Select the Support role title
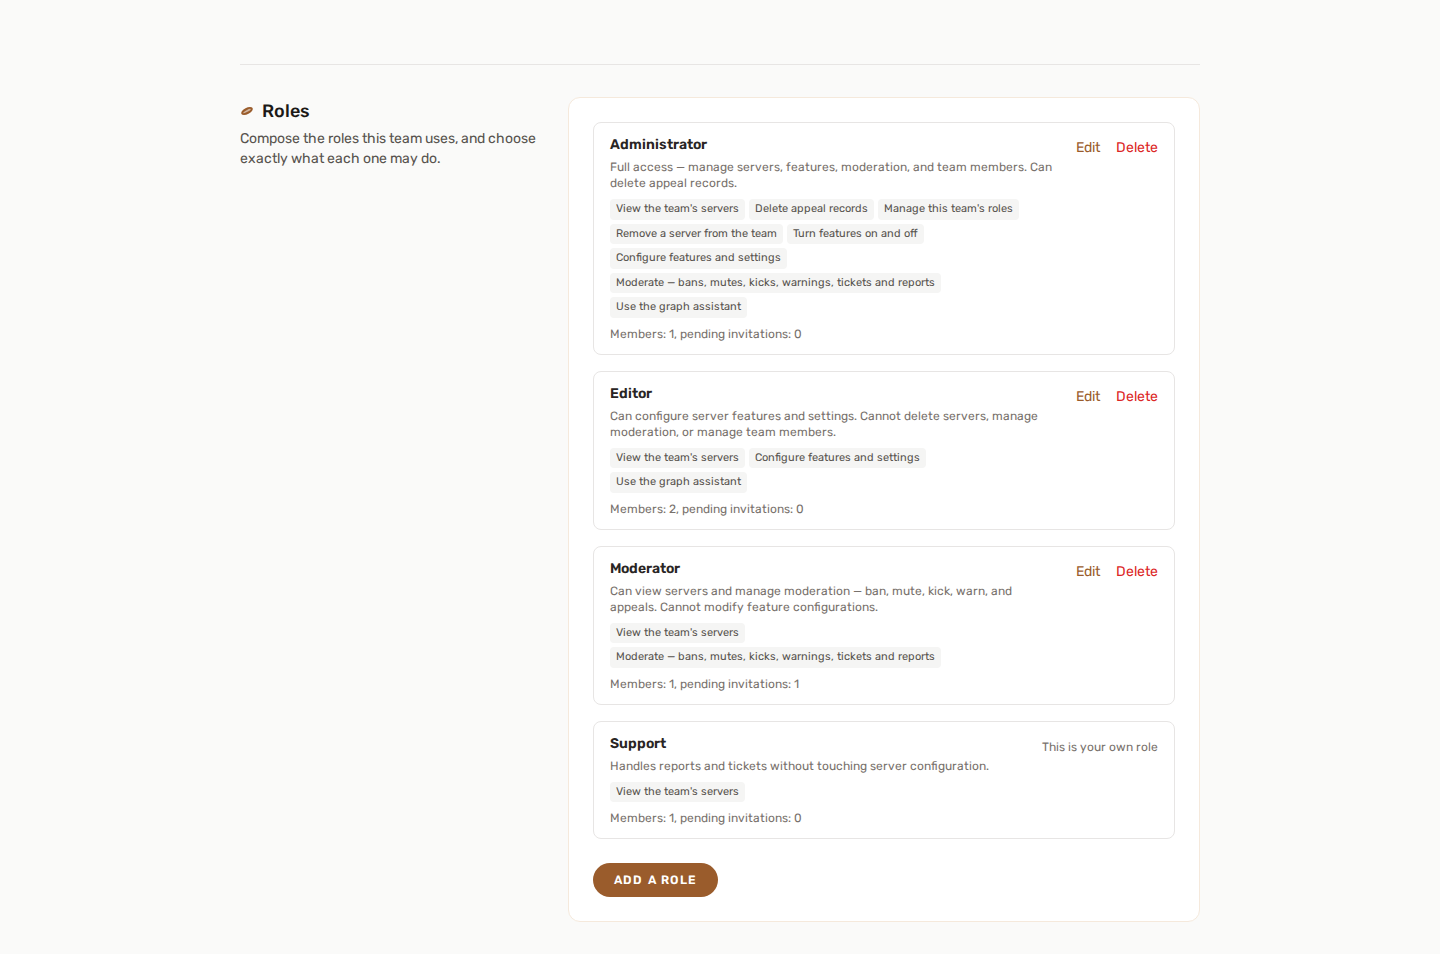The image size is (1440, 954). pos(638,743)
